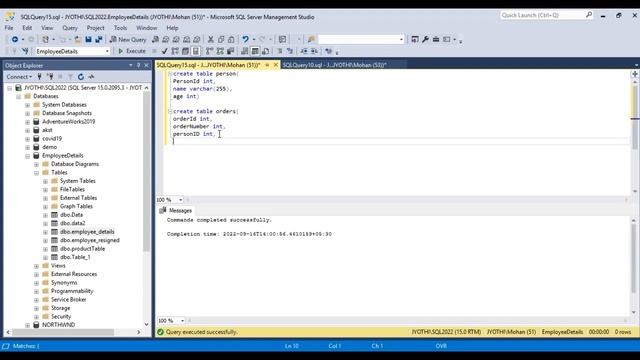Click the wrench Properties icon in toolbar

(425, 39)
